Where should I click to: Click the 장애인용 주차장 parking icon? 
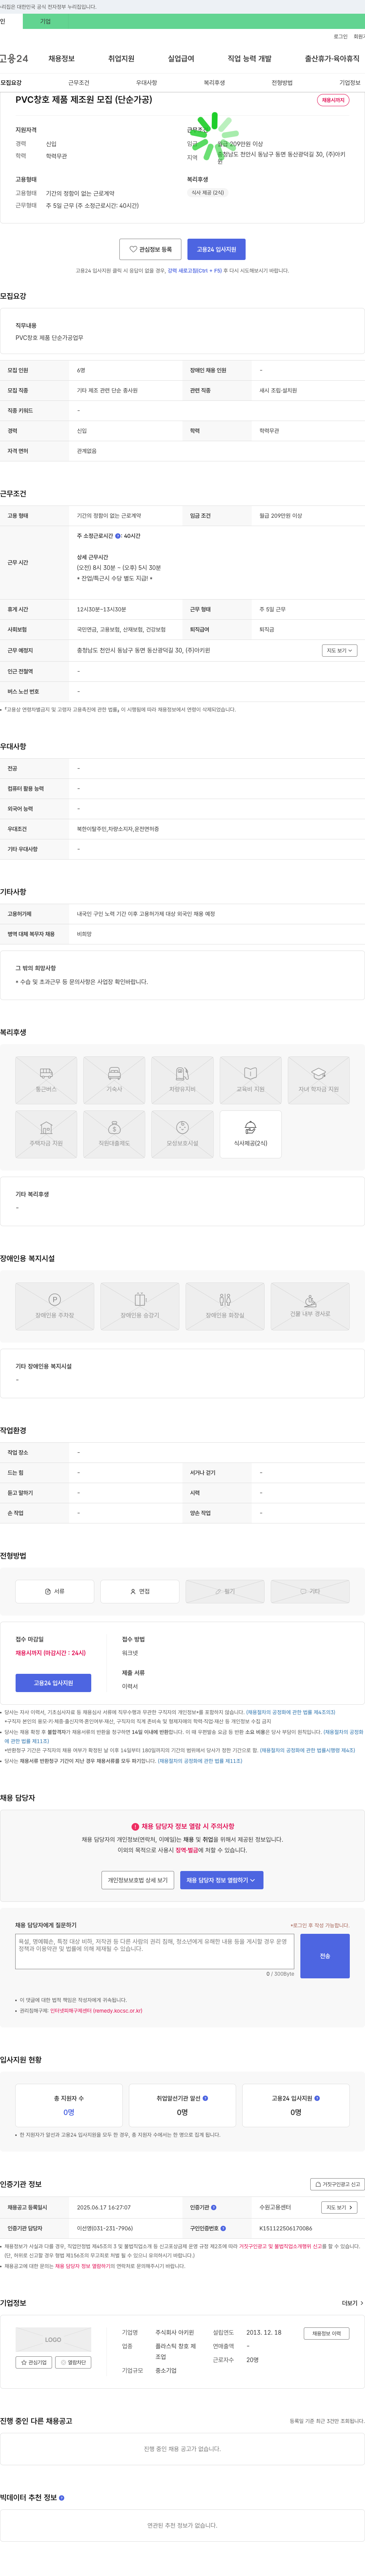55,1306
